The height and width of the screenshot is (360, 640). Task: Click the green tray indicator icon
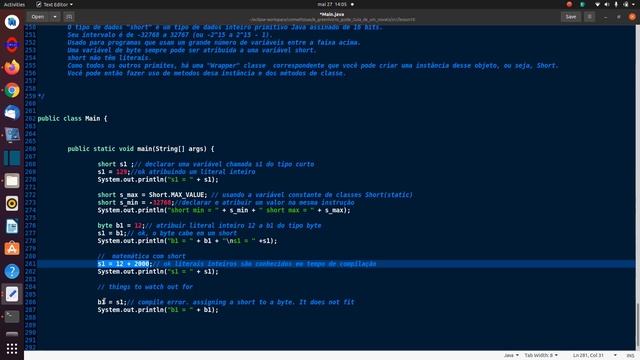[x=582, y=4]
